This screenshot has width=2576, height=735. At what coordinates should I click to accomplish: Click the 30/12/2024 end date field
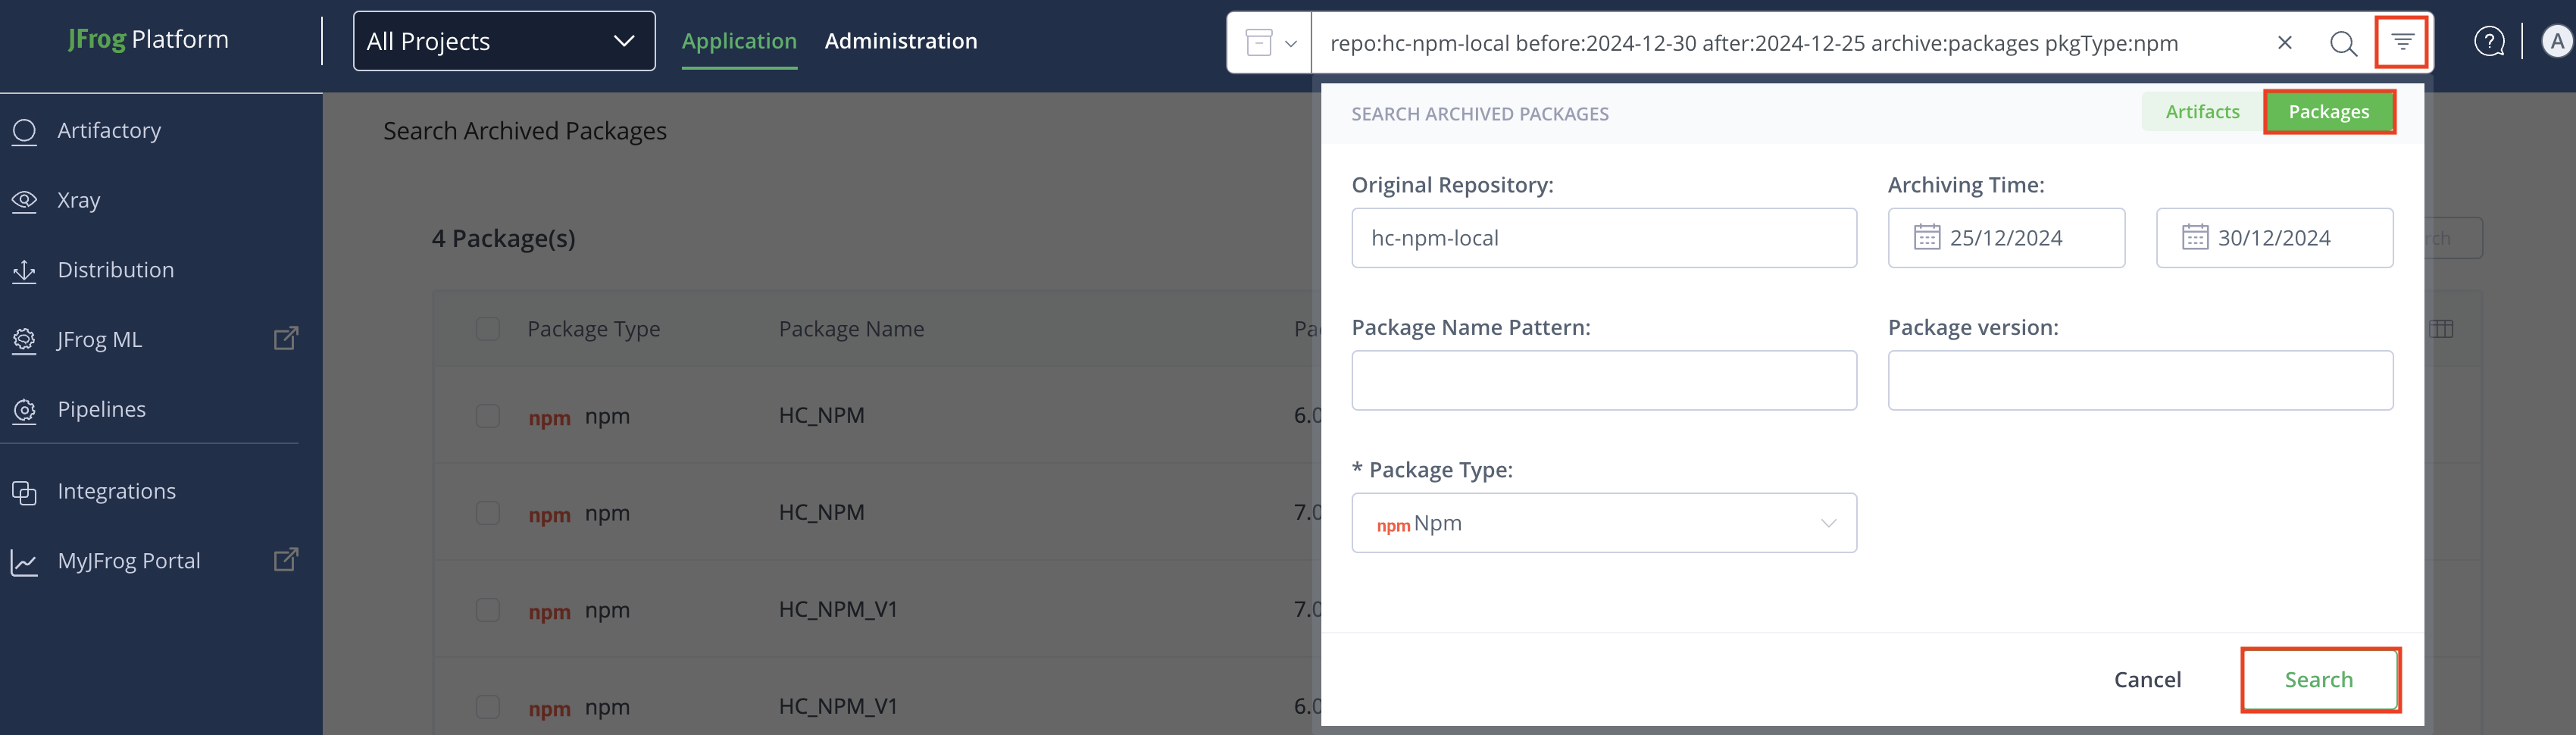coord(2274,238)
